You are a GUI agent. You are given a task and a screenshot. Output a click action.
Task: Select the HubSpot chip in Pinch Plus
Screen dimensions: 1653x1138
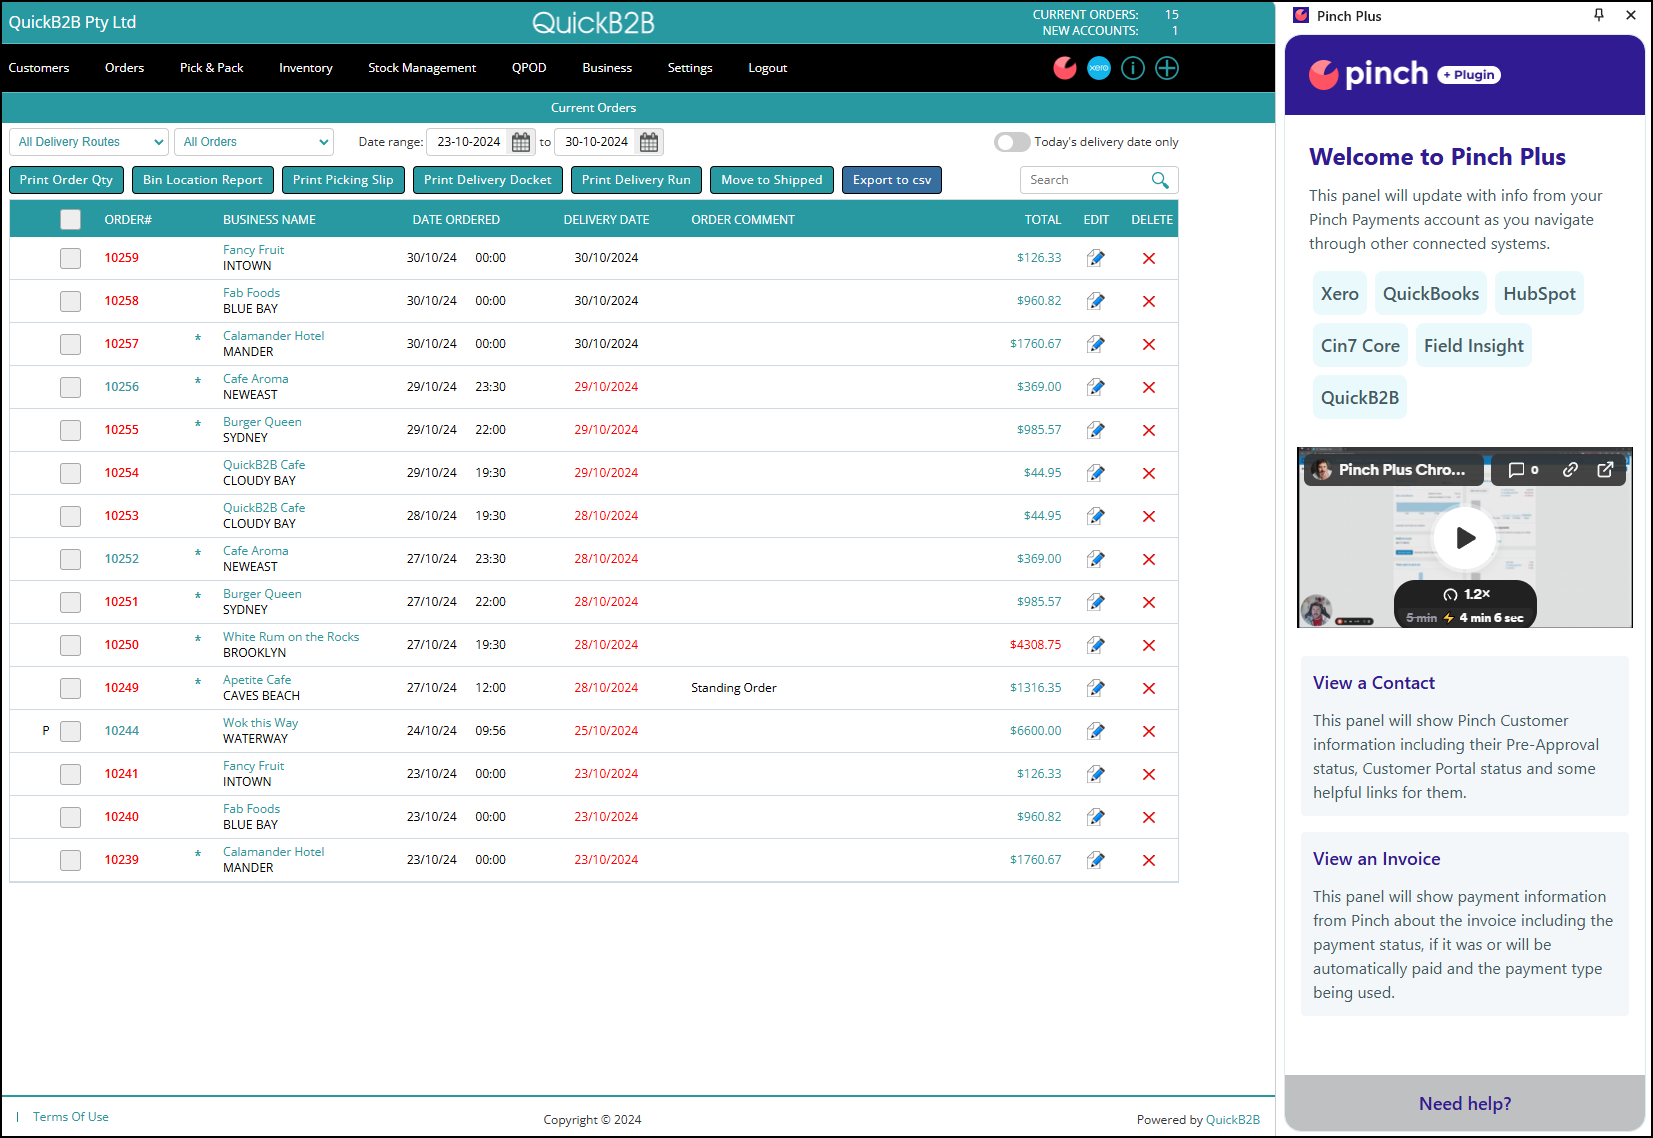[1539, 294]
